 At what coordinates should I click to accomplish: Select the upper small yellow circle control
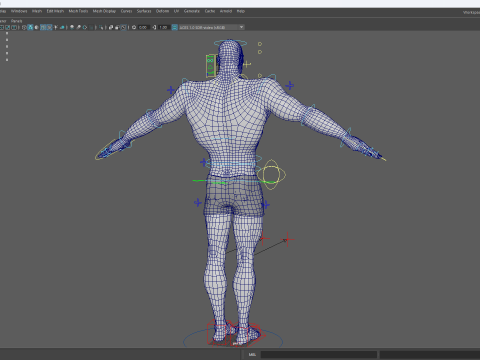260,44
